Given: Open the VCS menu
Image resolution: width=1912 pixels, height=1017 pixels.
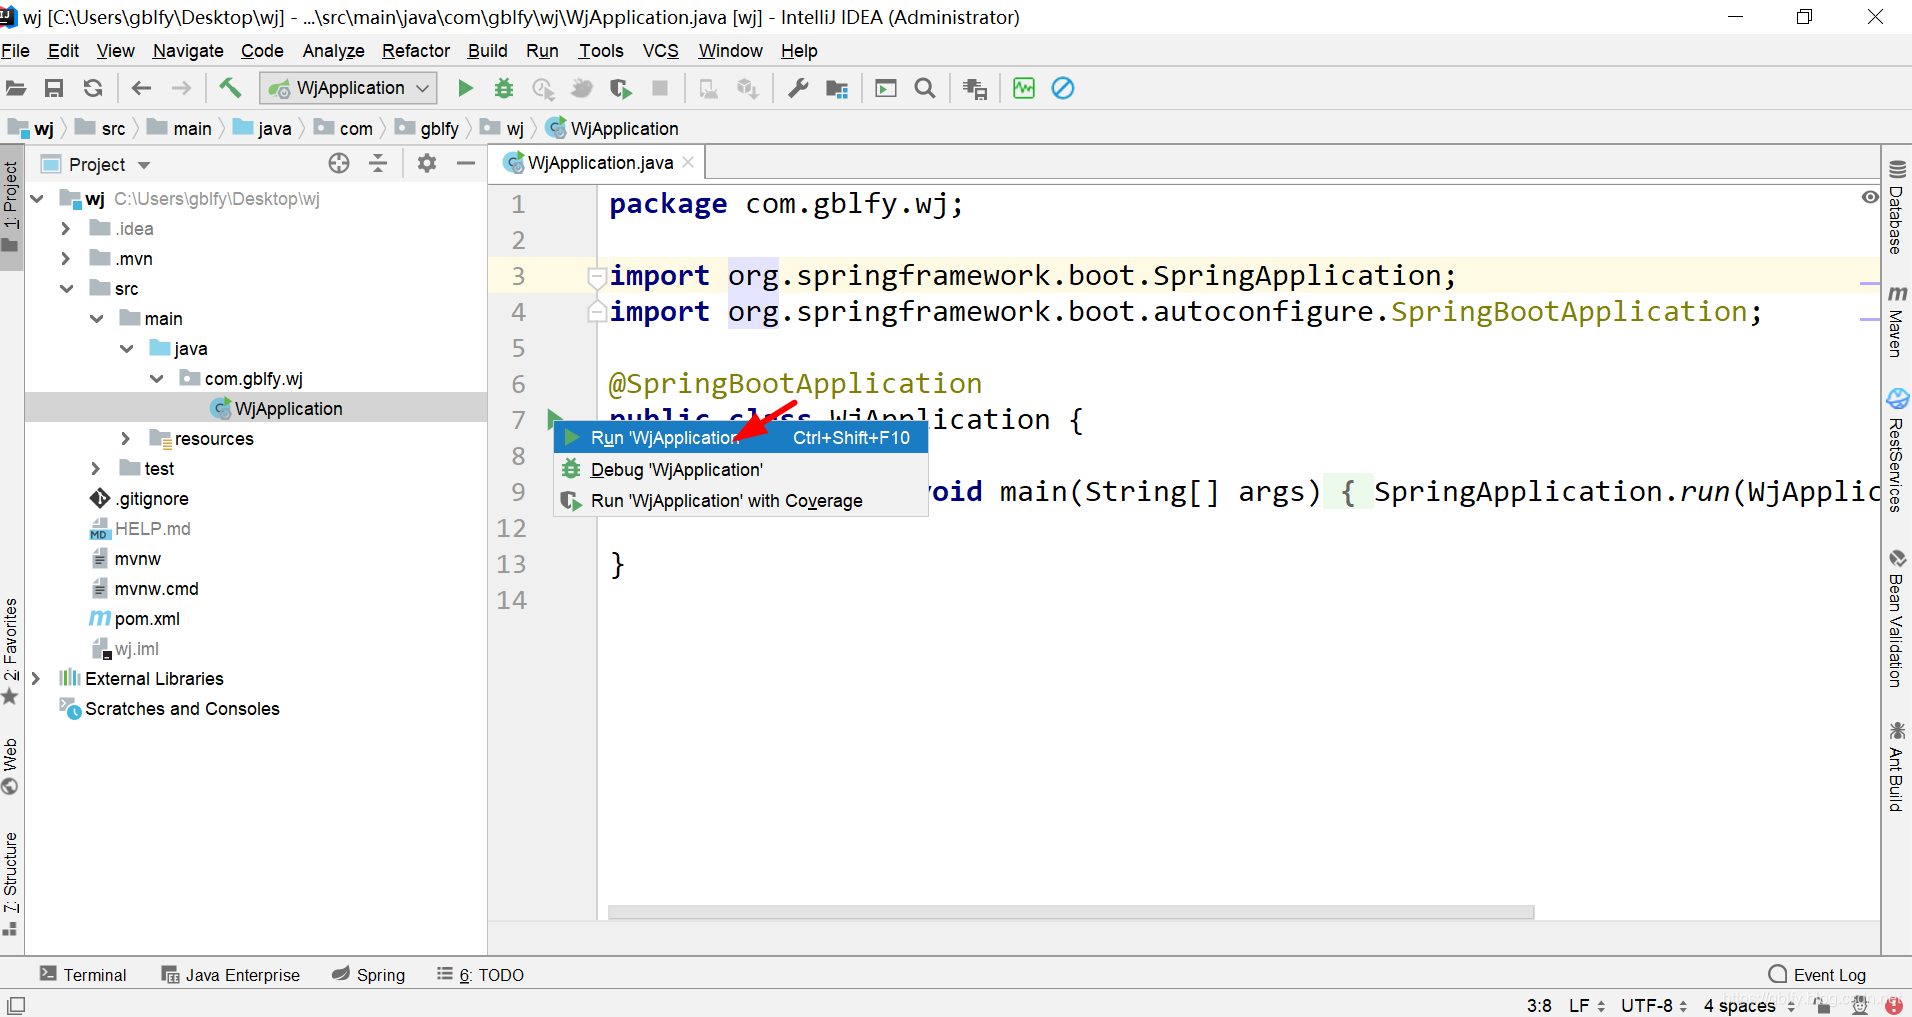Looking at the screenshot, I should [660, 51].
